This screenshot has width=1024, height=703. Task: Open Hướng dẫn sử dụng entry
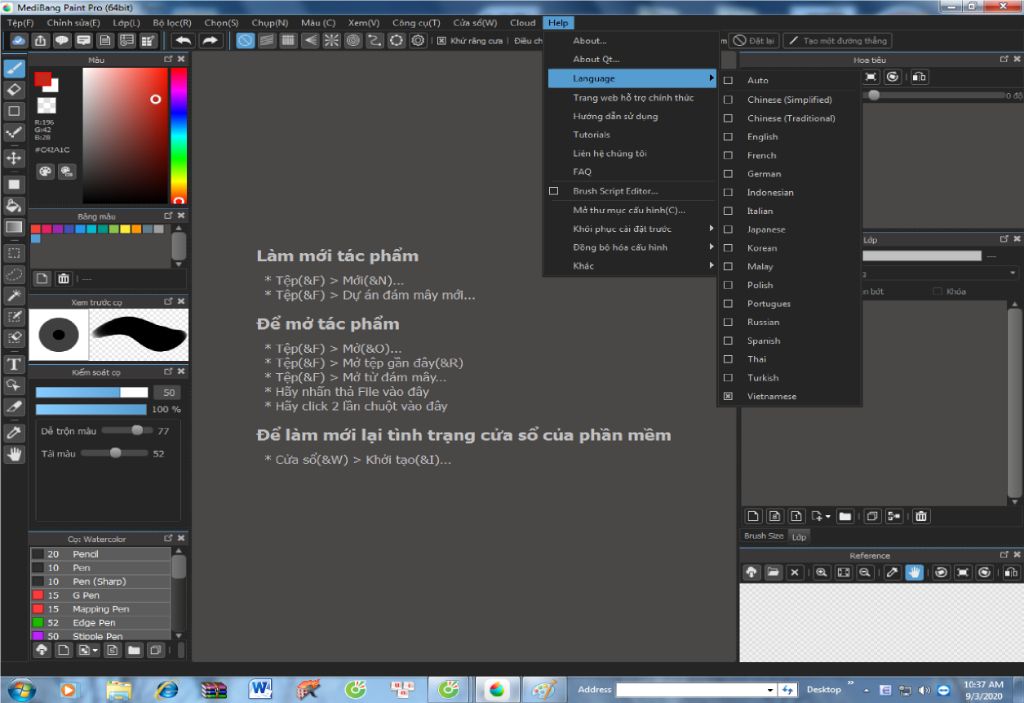point(615,116)
